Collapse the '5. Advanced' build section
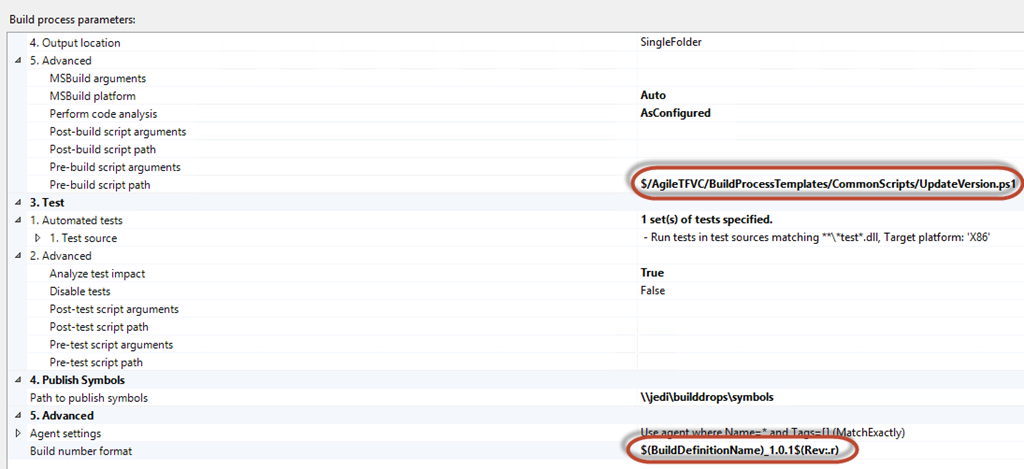This screenshot has width=1024, height=469. (x=20, y=60)
